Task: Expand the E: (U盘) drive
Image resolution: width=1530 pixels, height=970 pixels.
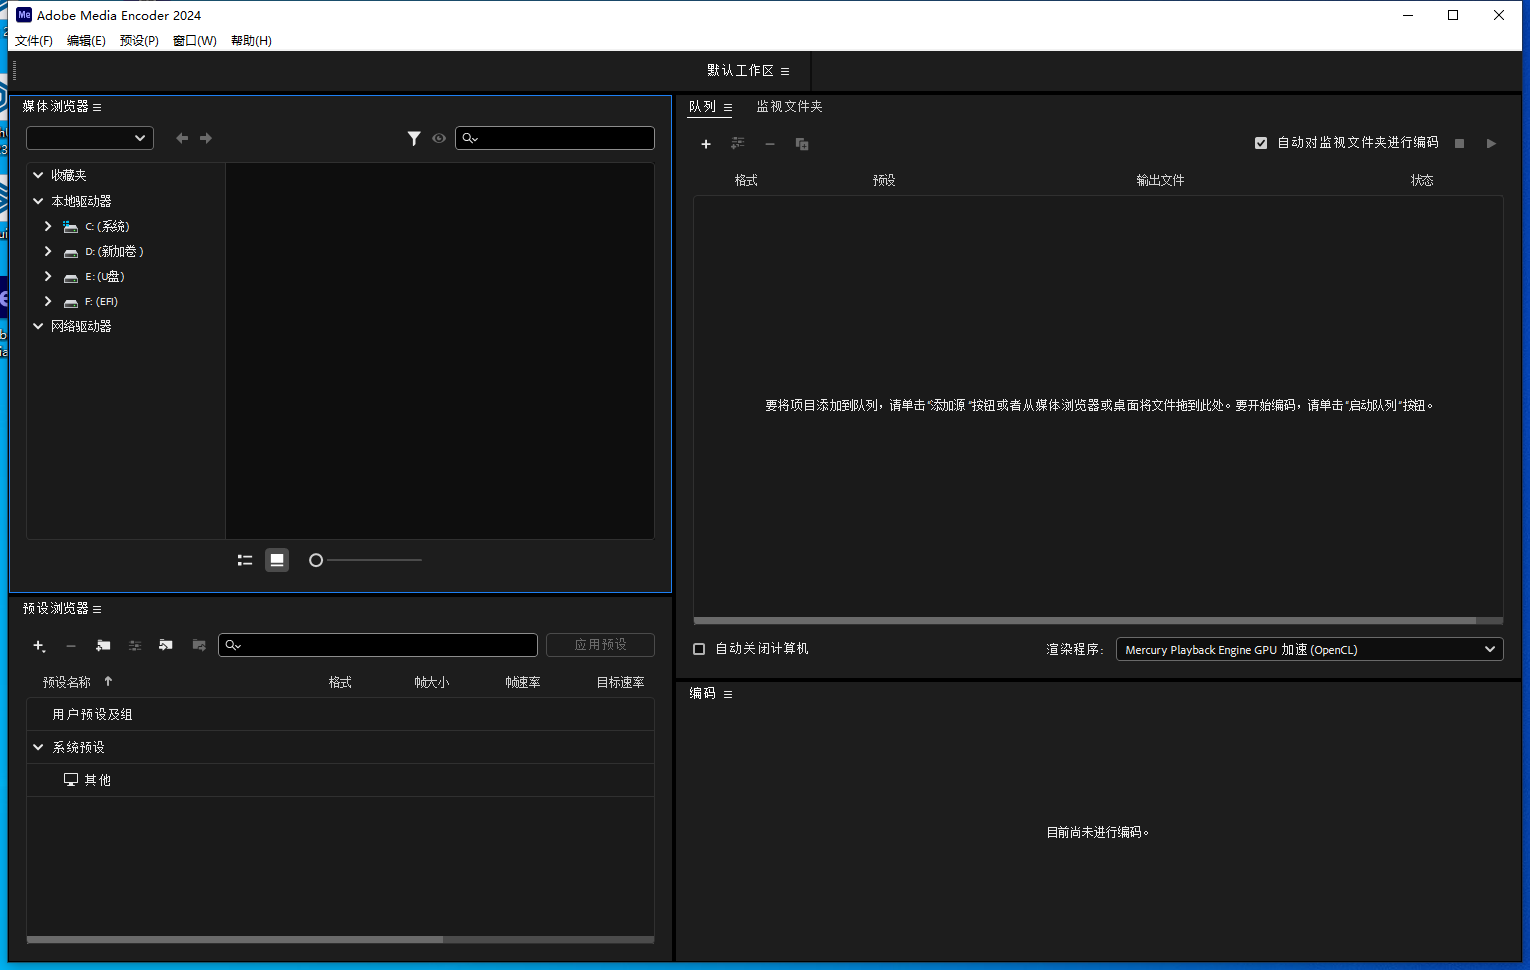Action: (x=48, y=276)
